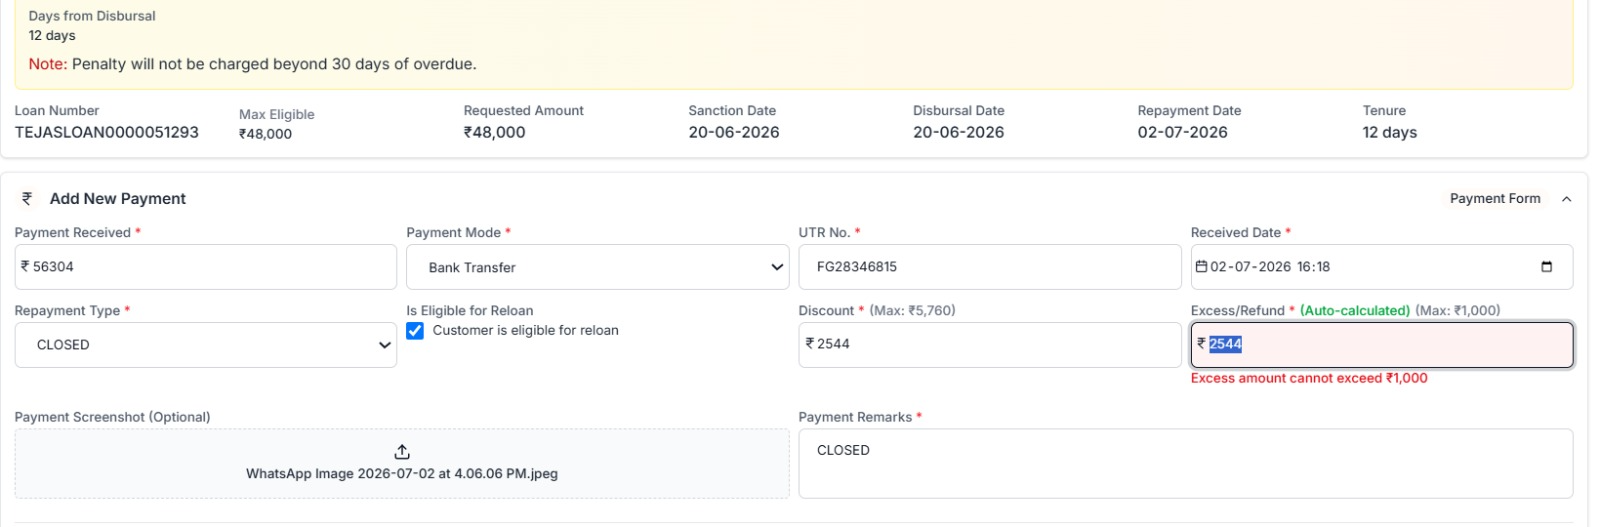Screen dimensions: 1600x527
Task: Click the Excess/Refund amount field
Action: [1381, 344]
